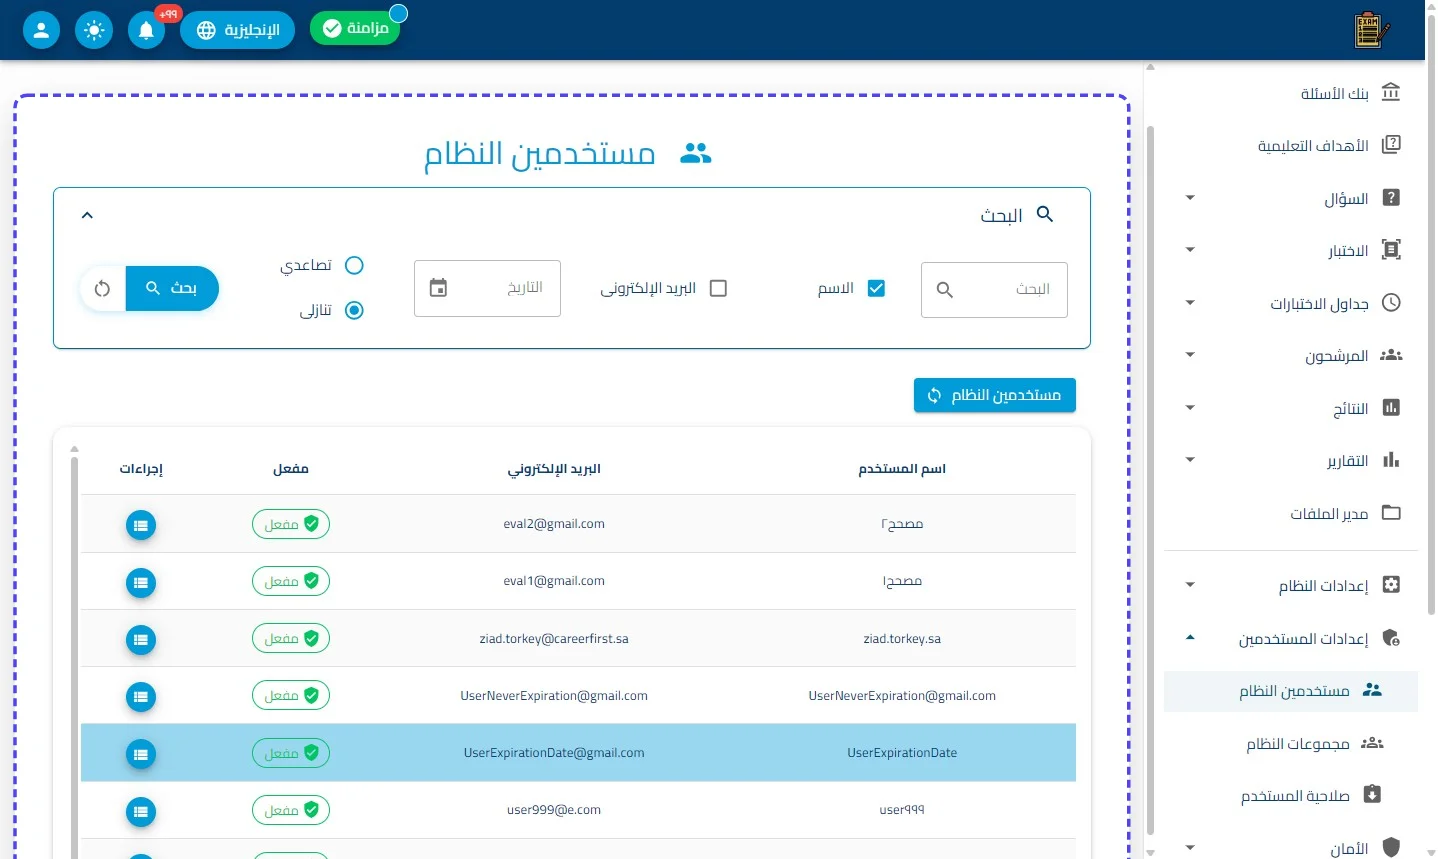
Task: Click the exam app logo icon
Action: (x=1372, y=30)
